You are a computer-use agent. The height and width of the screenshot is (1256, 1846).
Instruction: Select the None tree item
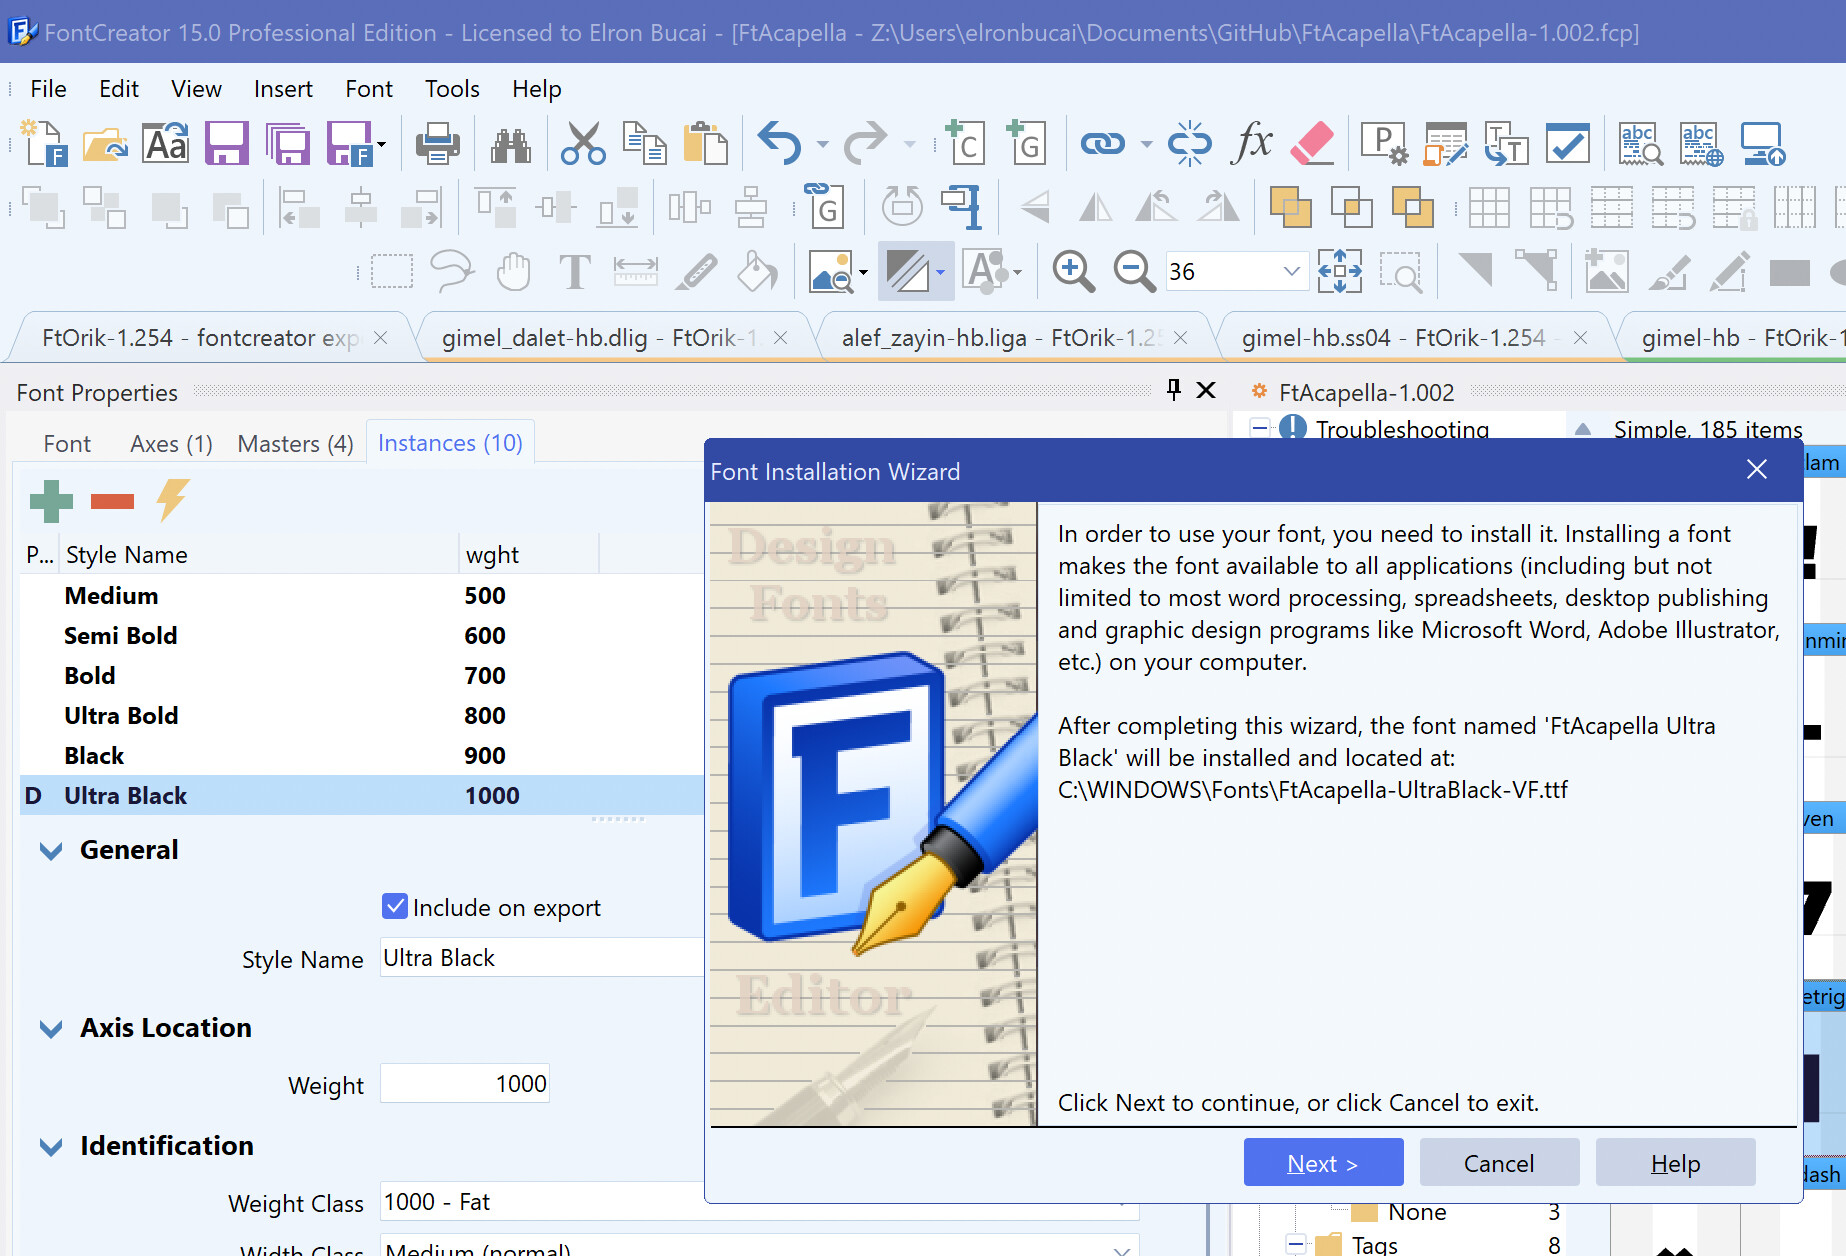(x=1417, y=1211)
